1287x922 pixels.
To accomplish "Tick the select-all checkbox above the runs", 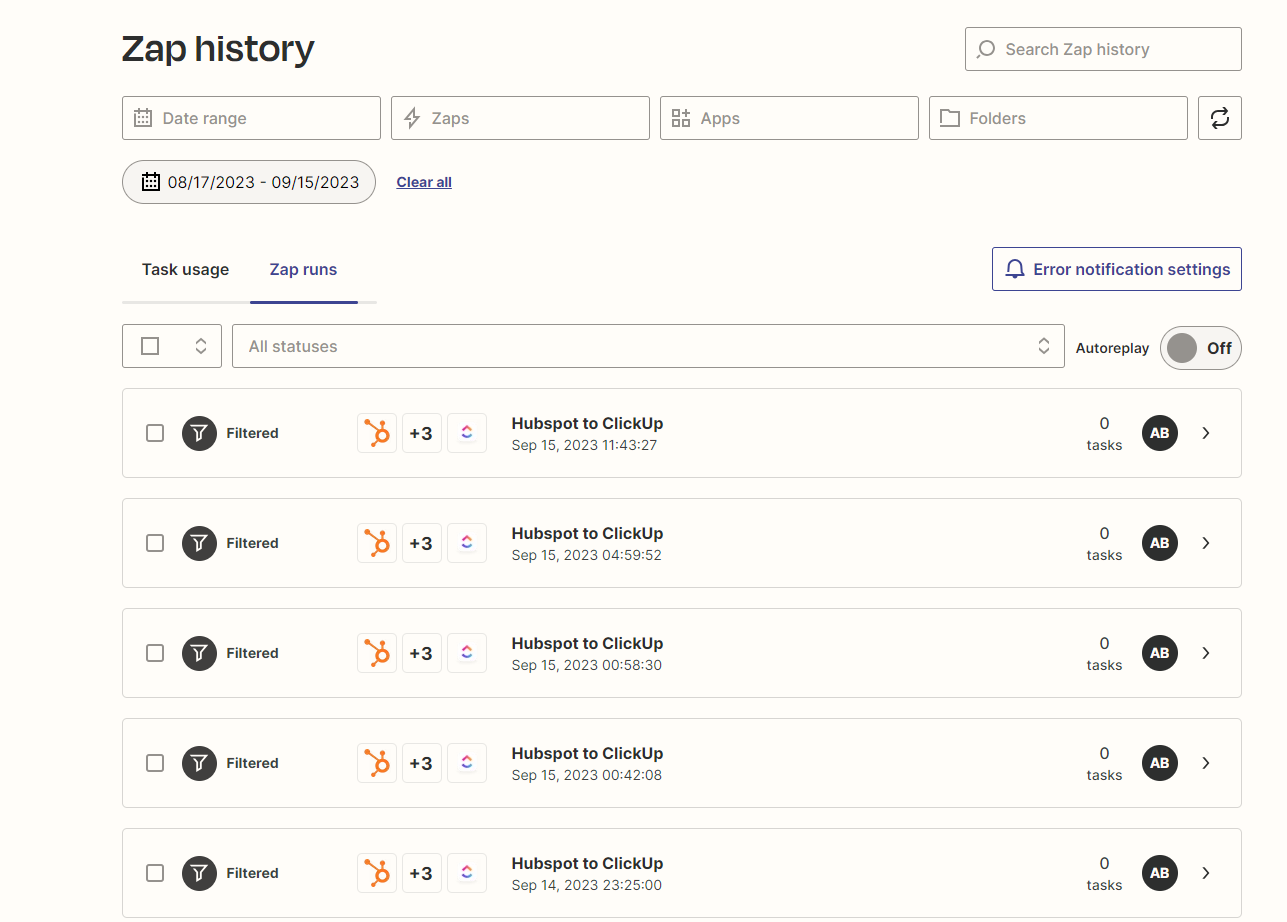I will coord(150,346).
